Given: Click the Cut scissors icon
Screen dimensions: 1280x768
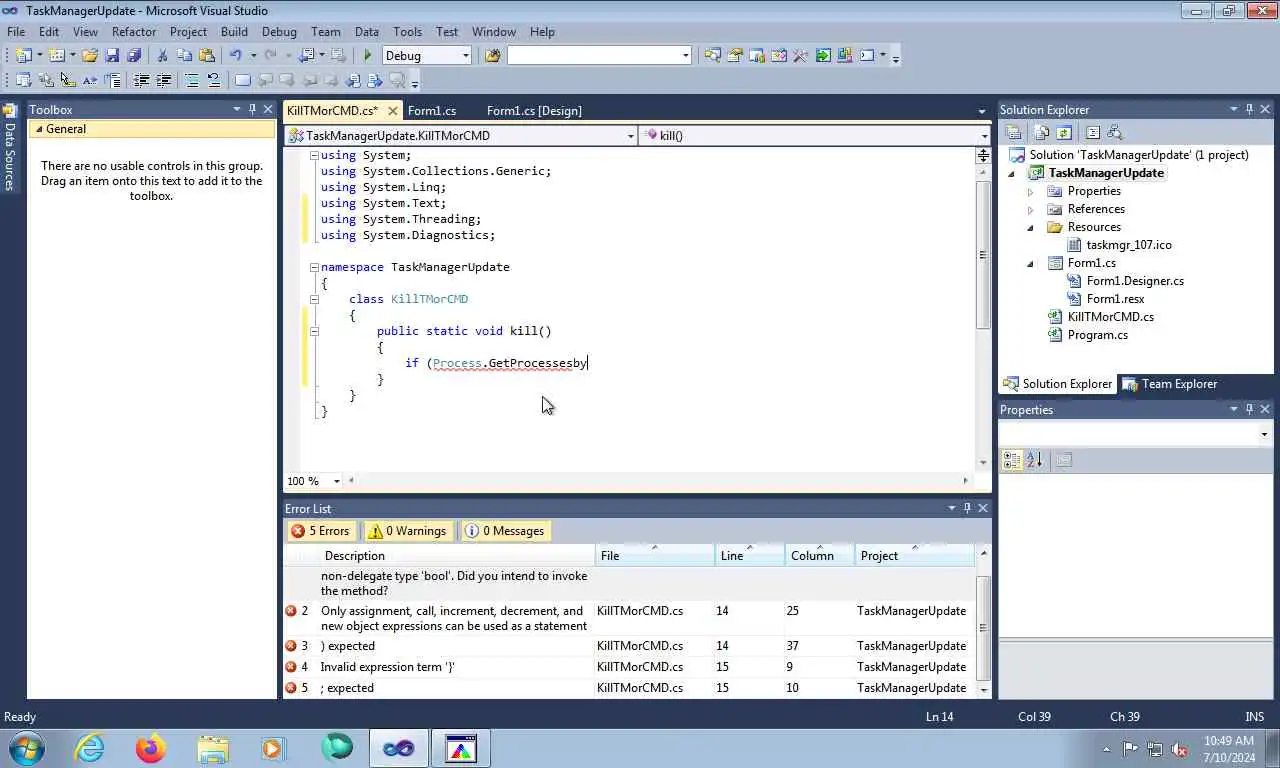Looking at the screenshot, I should click(x=162, y=55).
